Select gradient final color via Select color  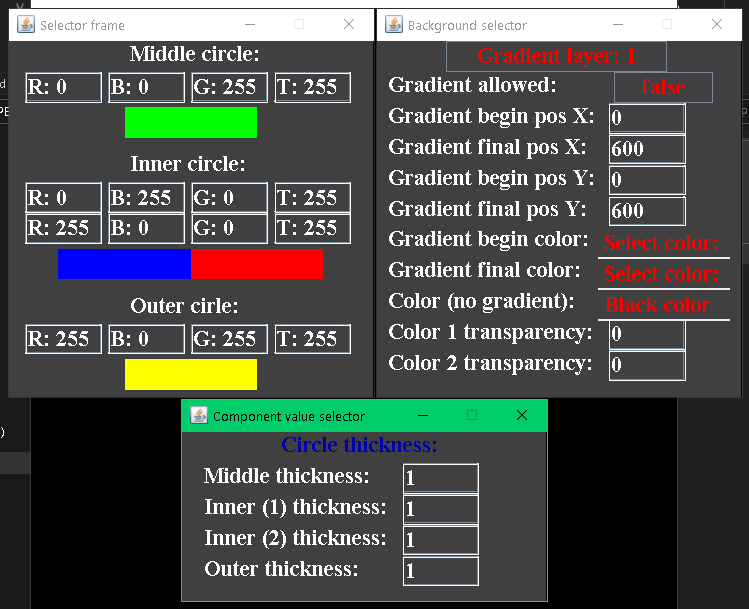pyautogui.click(x=663, y=274)
